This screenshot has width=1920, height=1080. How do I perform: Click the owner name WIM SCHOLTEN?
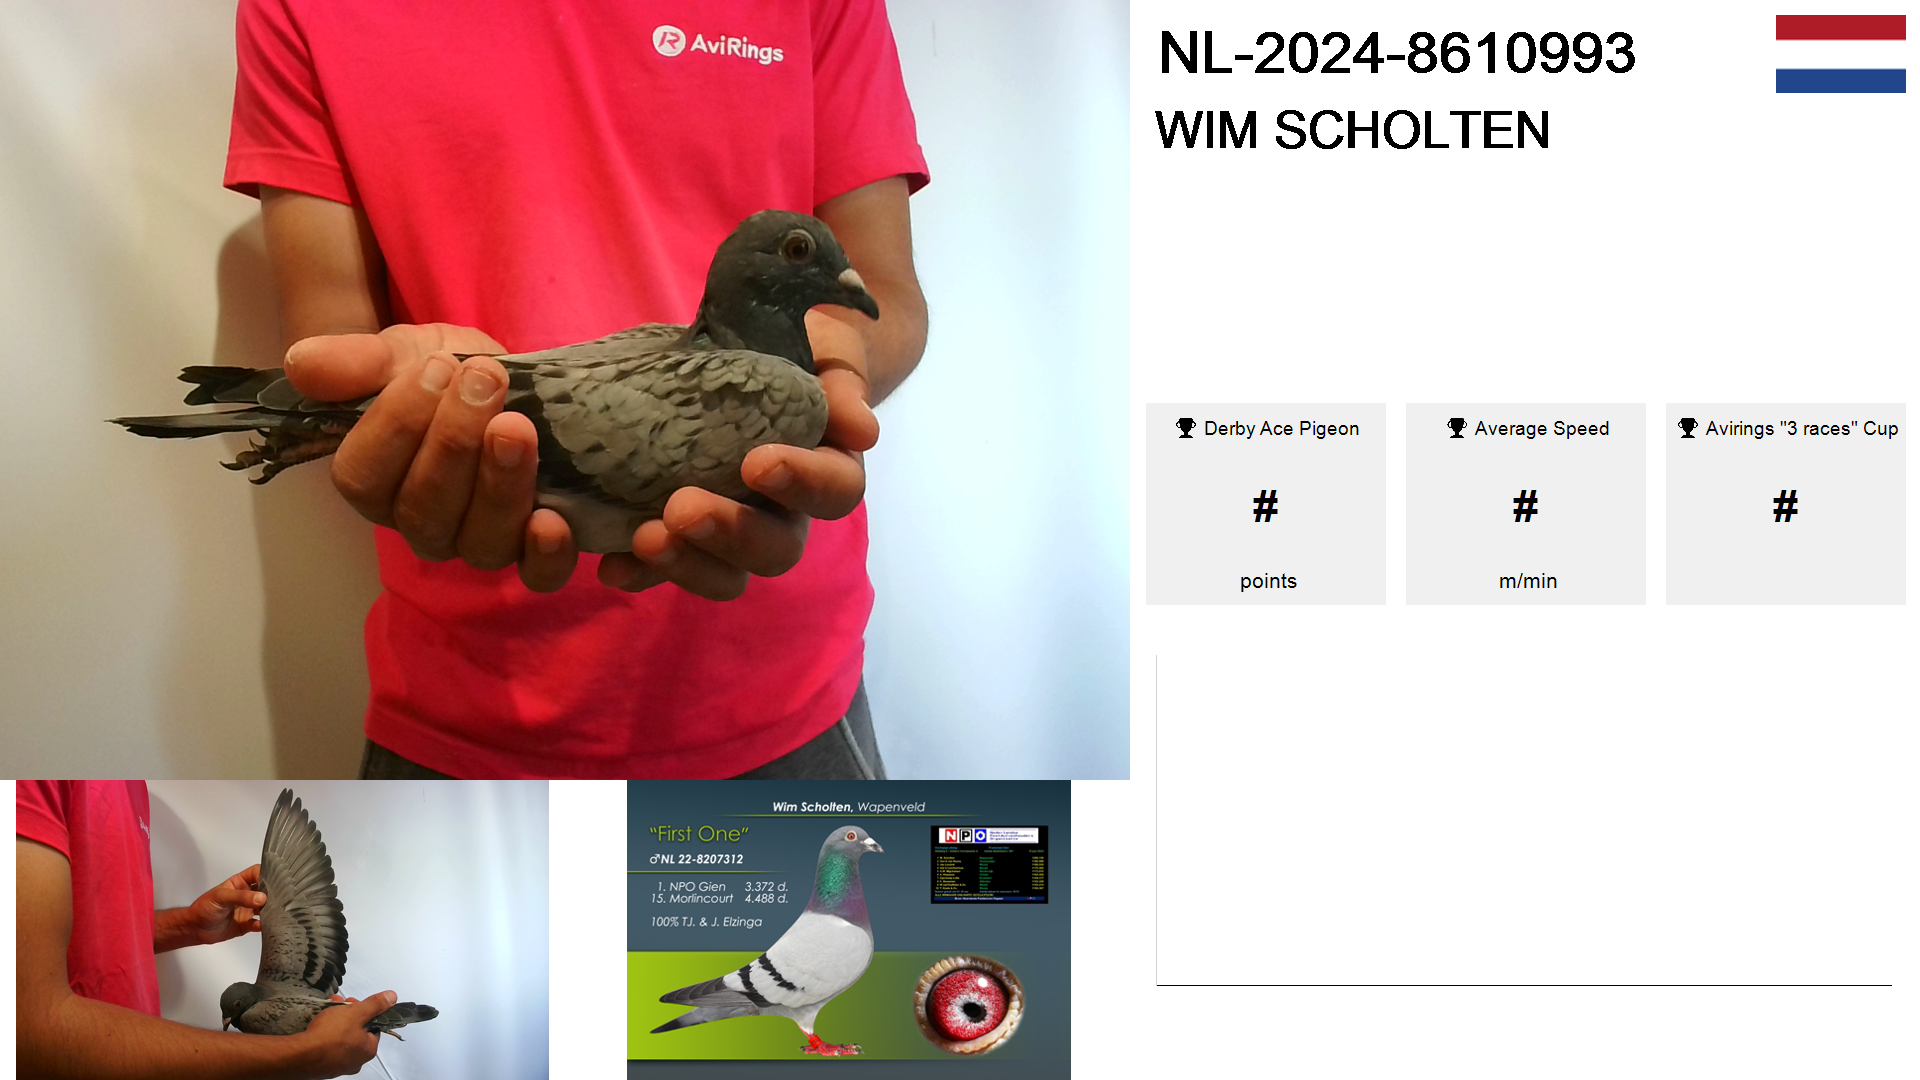point(1353,130)
